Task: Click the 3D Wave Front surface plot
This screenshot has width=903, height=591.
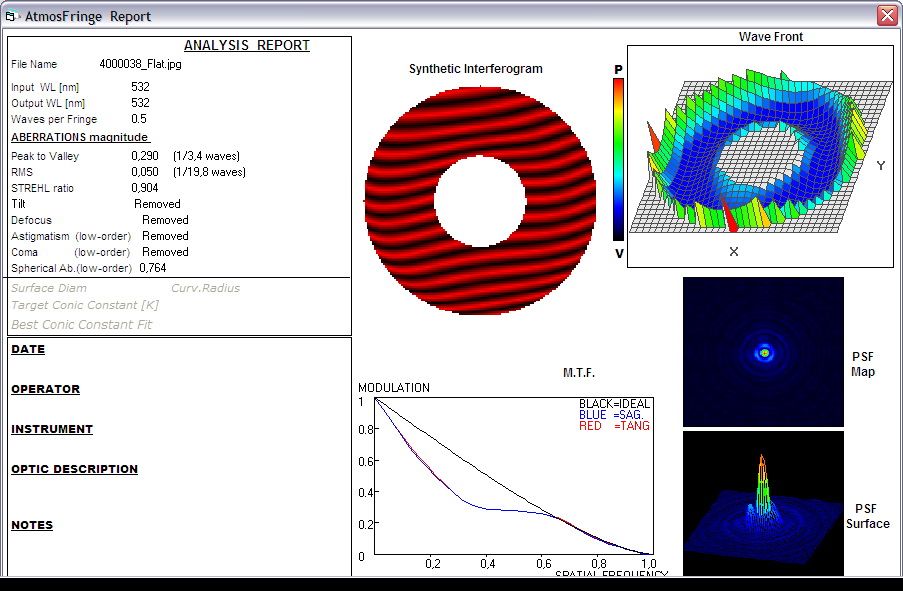Action: [x=760, y=156]
